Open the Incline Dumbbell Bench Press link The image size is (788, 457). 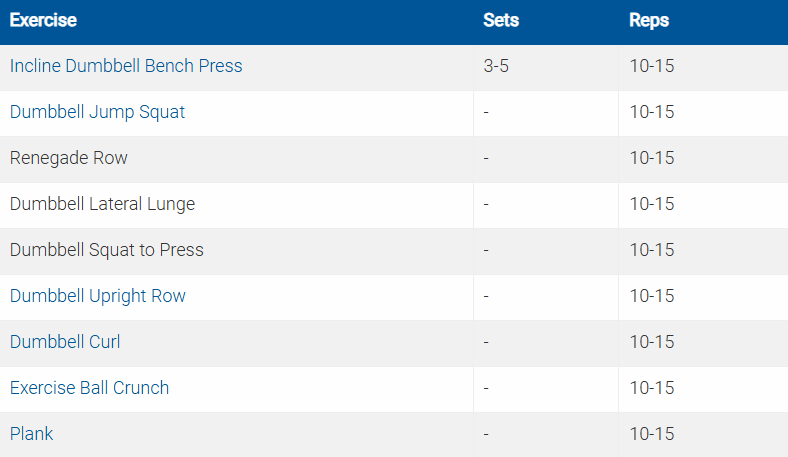pyautogui.click(x=126, y=66)
